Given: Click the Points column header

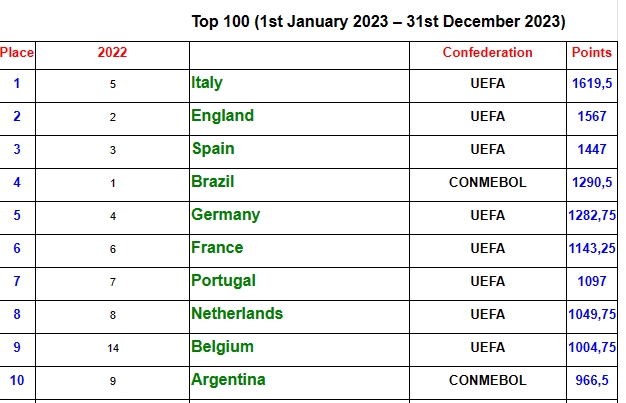Looking at the screenshot, I should 592,52.
